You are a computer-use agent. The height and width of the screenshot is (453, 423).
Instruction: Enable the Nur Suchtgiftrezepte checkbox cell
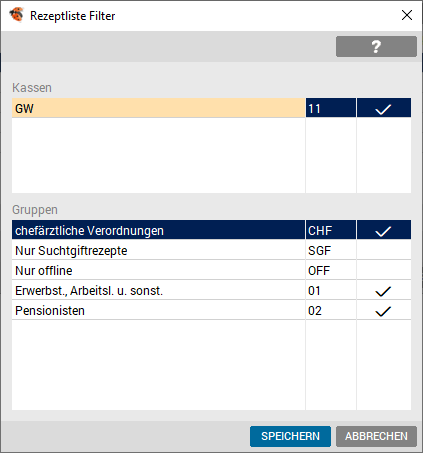[x=383, y=250]
